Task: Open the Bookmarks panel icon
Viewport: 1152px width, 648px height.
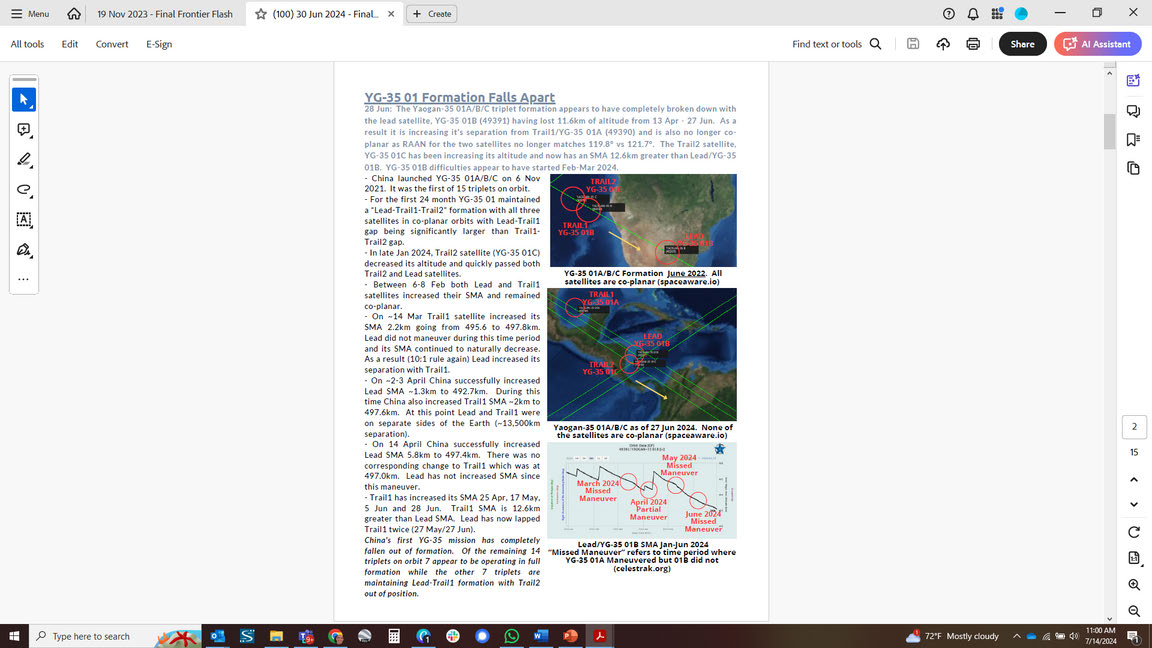Action: click(x=1134, y=140)
